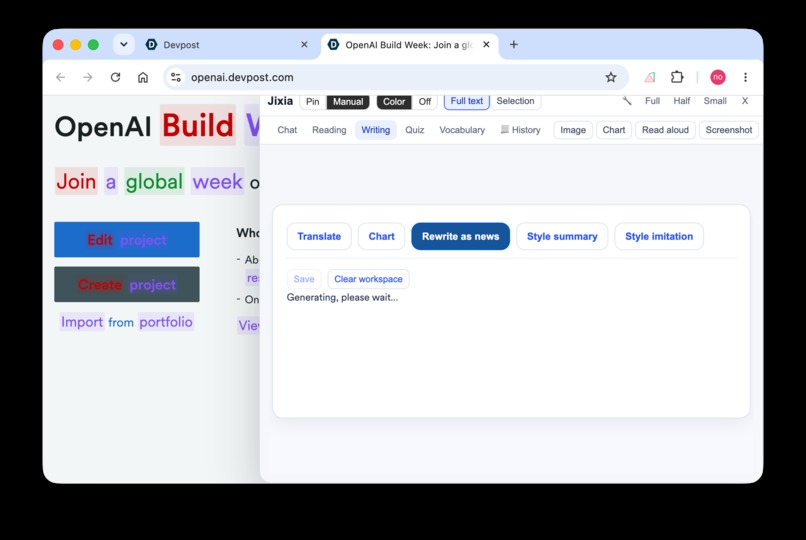Select the OpenAI Build Week browser tab
This screenshot has height=540, width=806.
click(x=410, y=45)
